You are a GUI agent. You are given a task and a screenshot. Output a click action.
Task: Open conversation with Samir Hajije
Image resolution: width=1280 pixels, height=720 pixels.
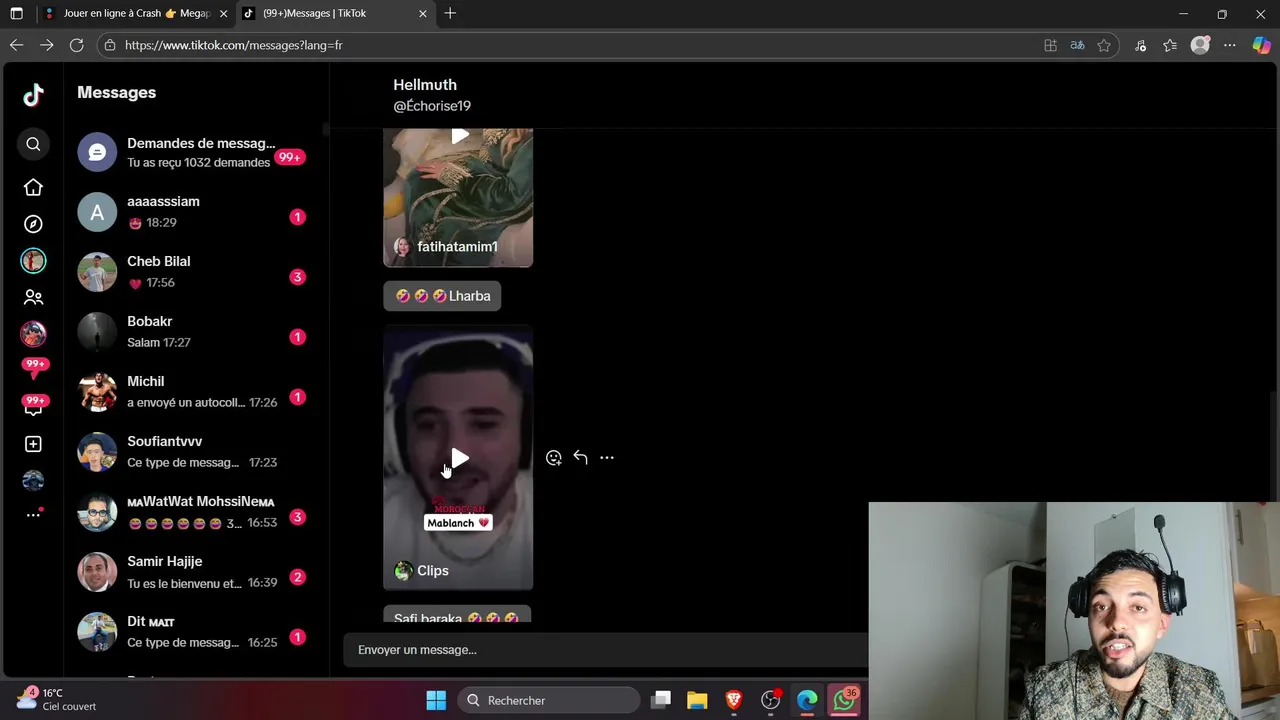193,572
